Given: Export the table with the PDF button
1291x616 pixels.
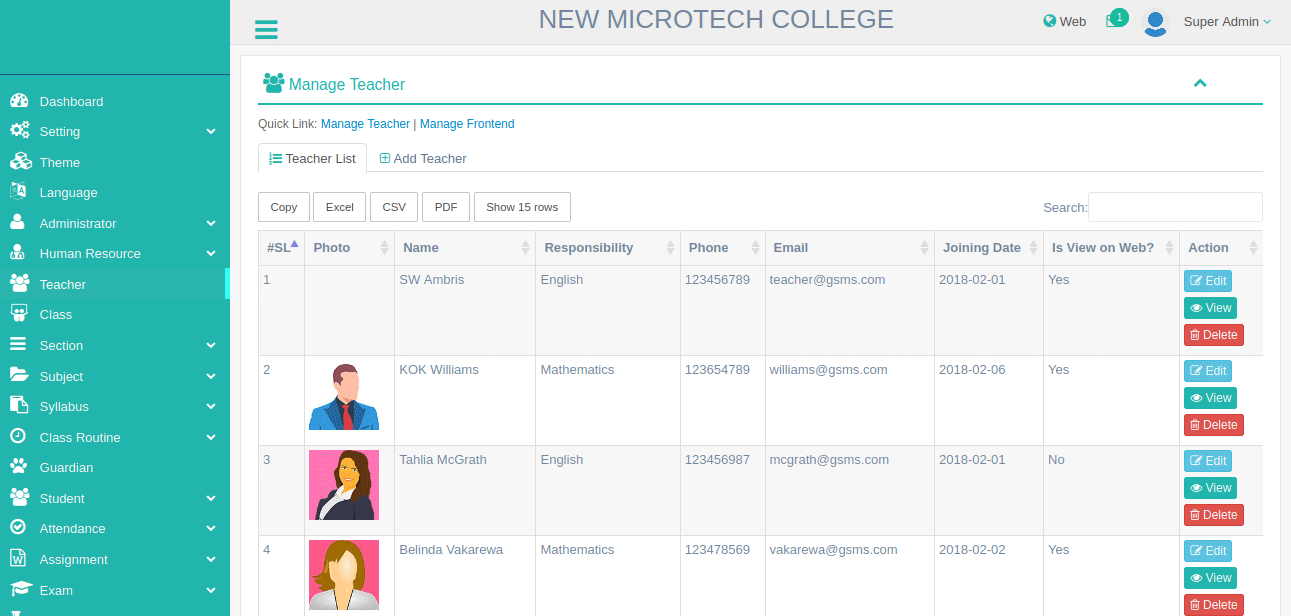Looking at the screenshot, I should [x=446, y=207].
